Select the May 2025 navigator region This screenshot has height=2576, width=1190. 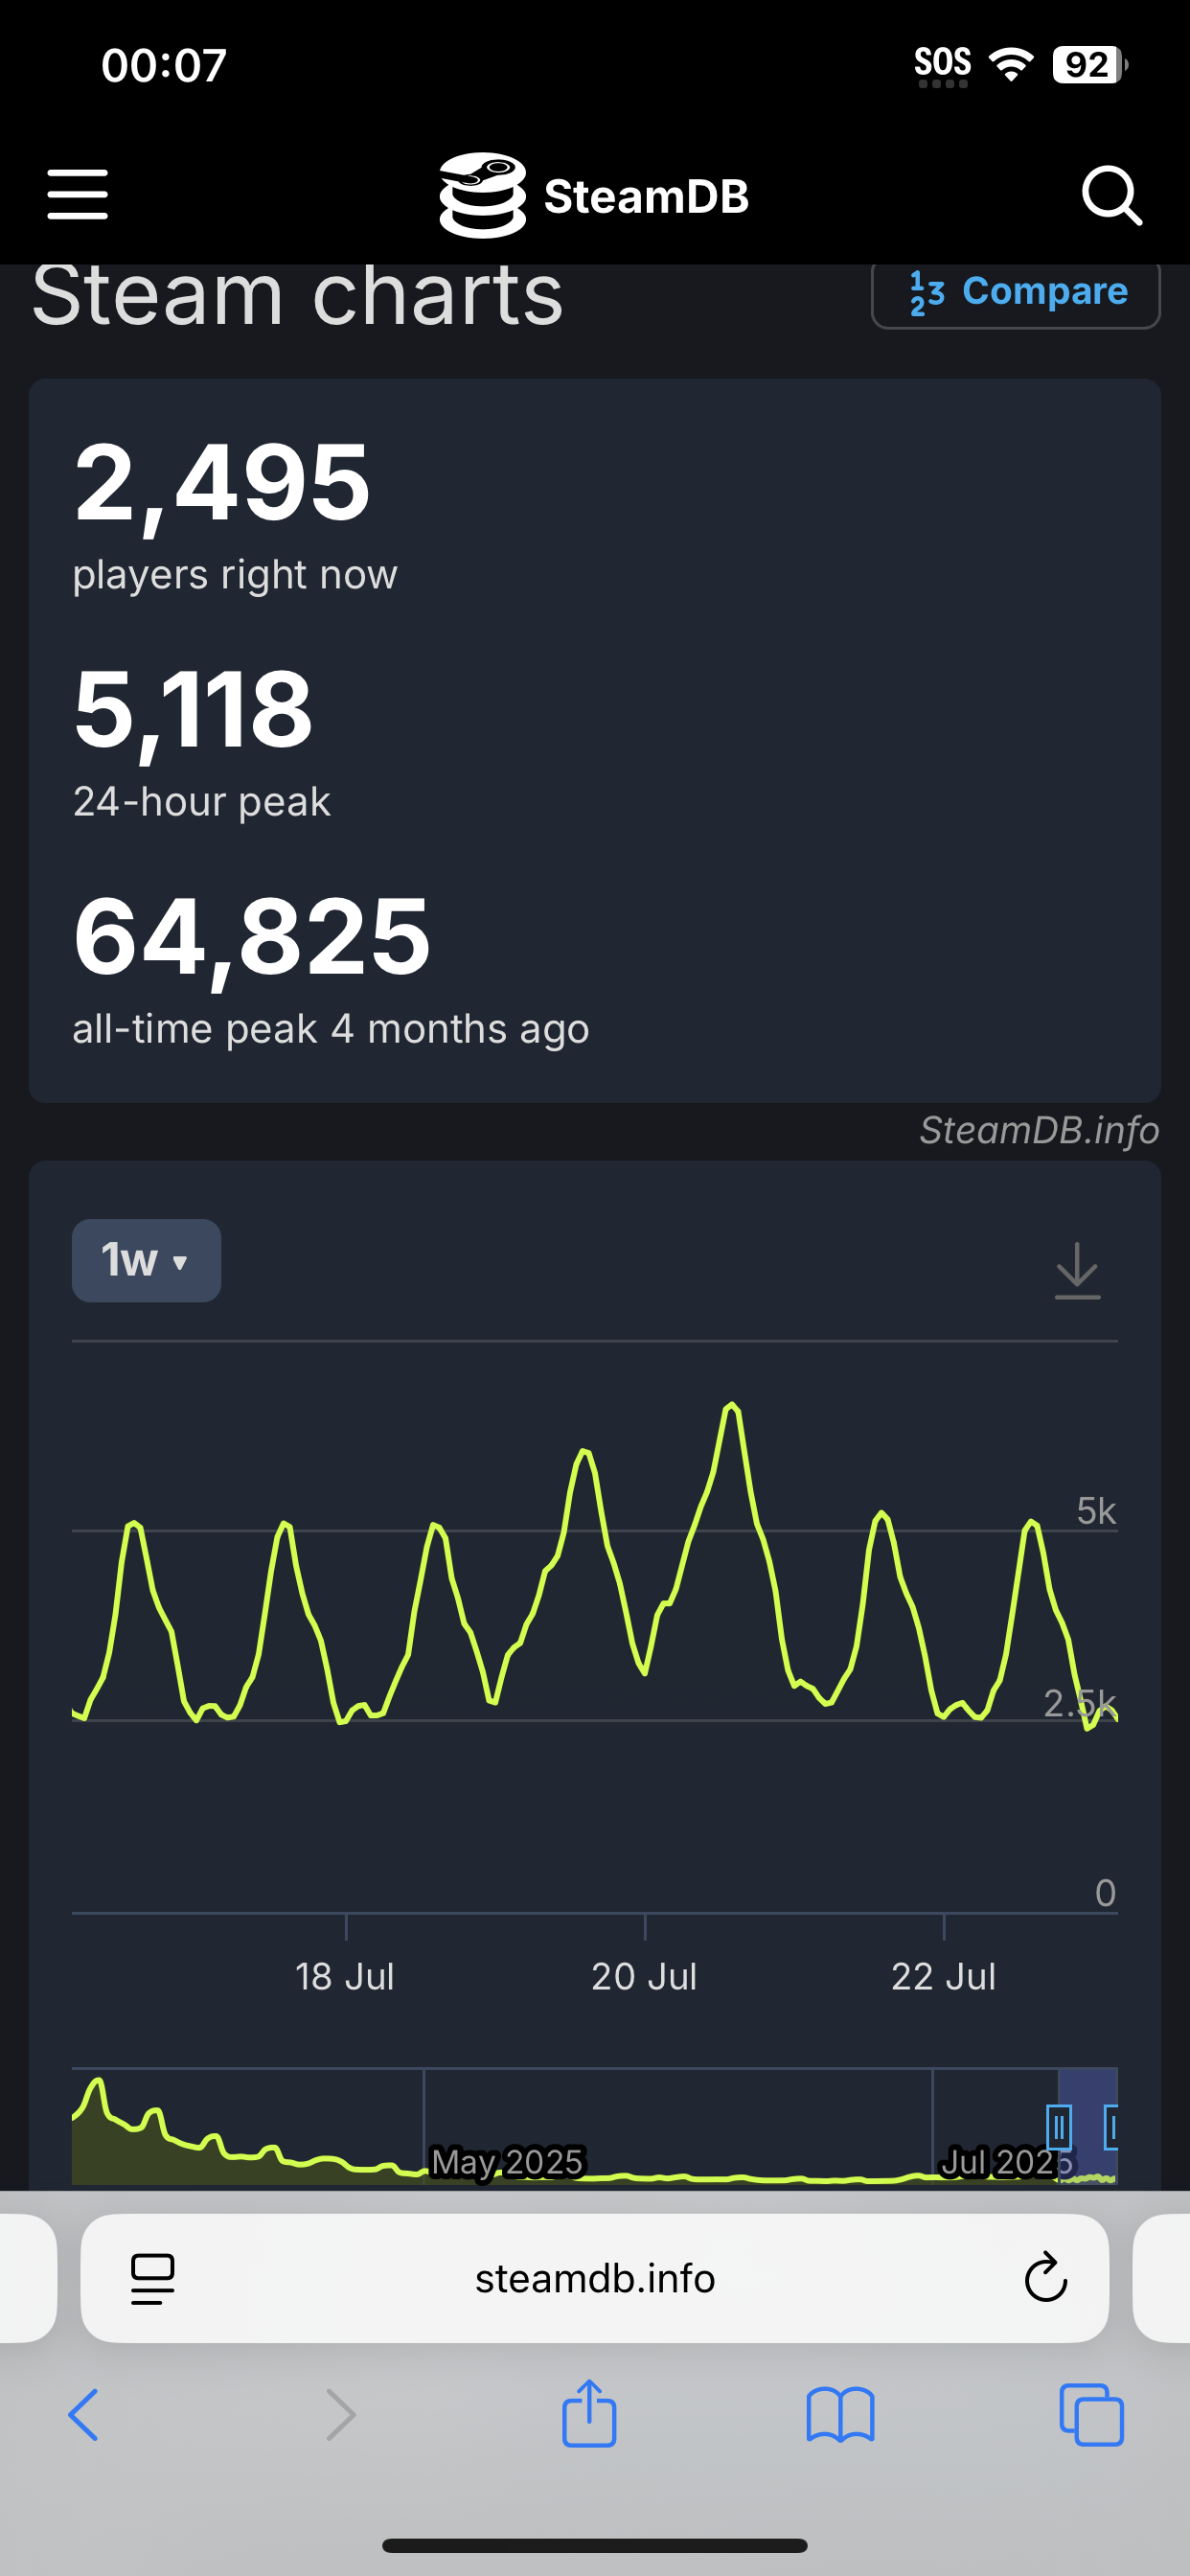click(x=507, y=2161)
